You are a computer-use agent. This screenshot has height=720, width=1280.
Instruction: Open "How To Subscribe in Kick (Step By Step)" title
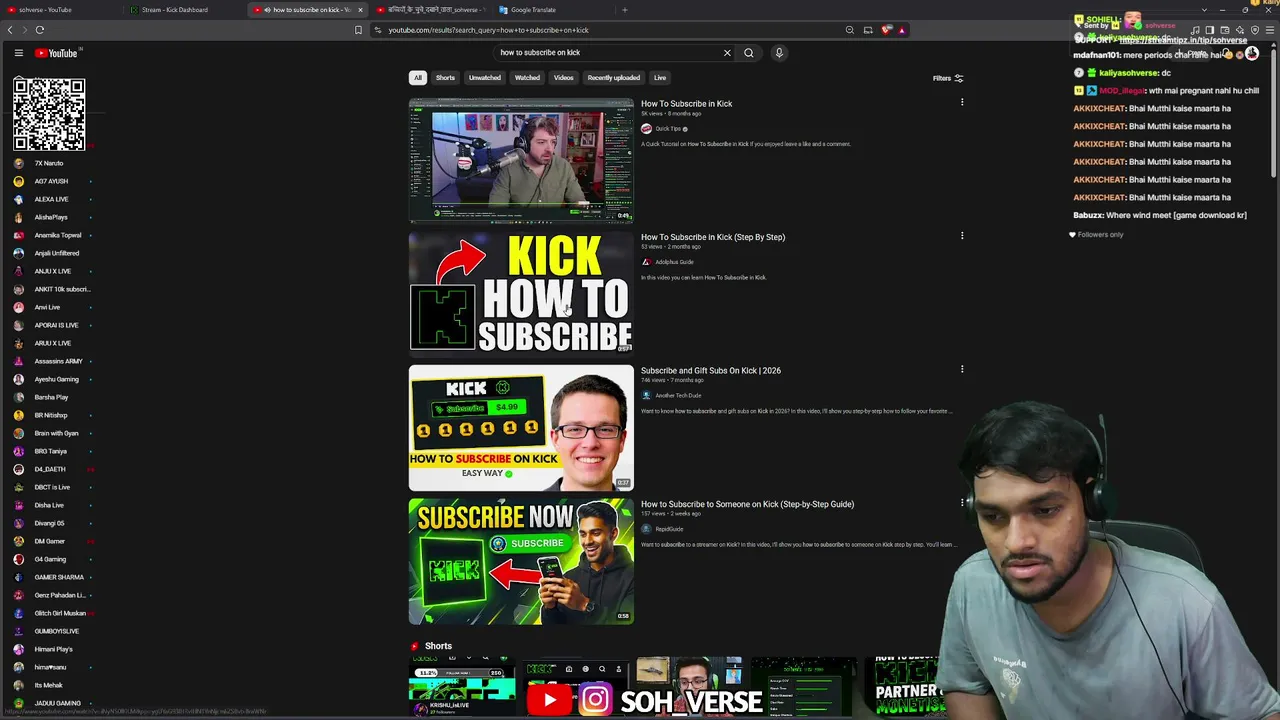[713, 237]
